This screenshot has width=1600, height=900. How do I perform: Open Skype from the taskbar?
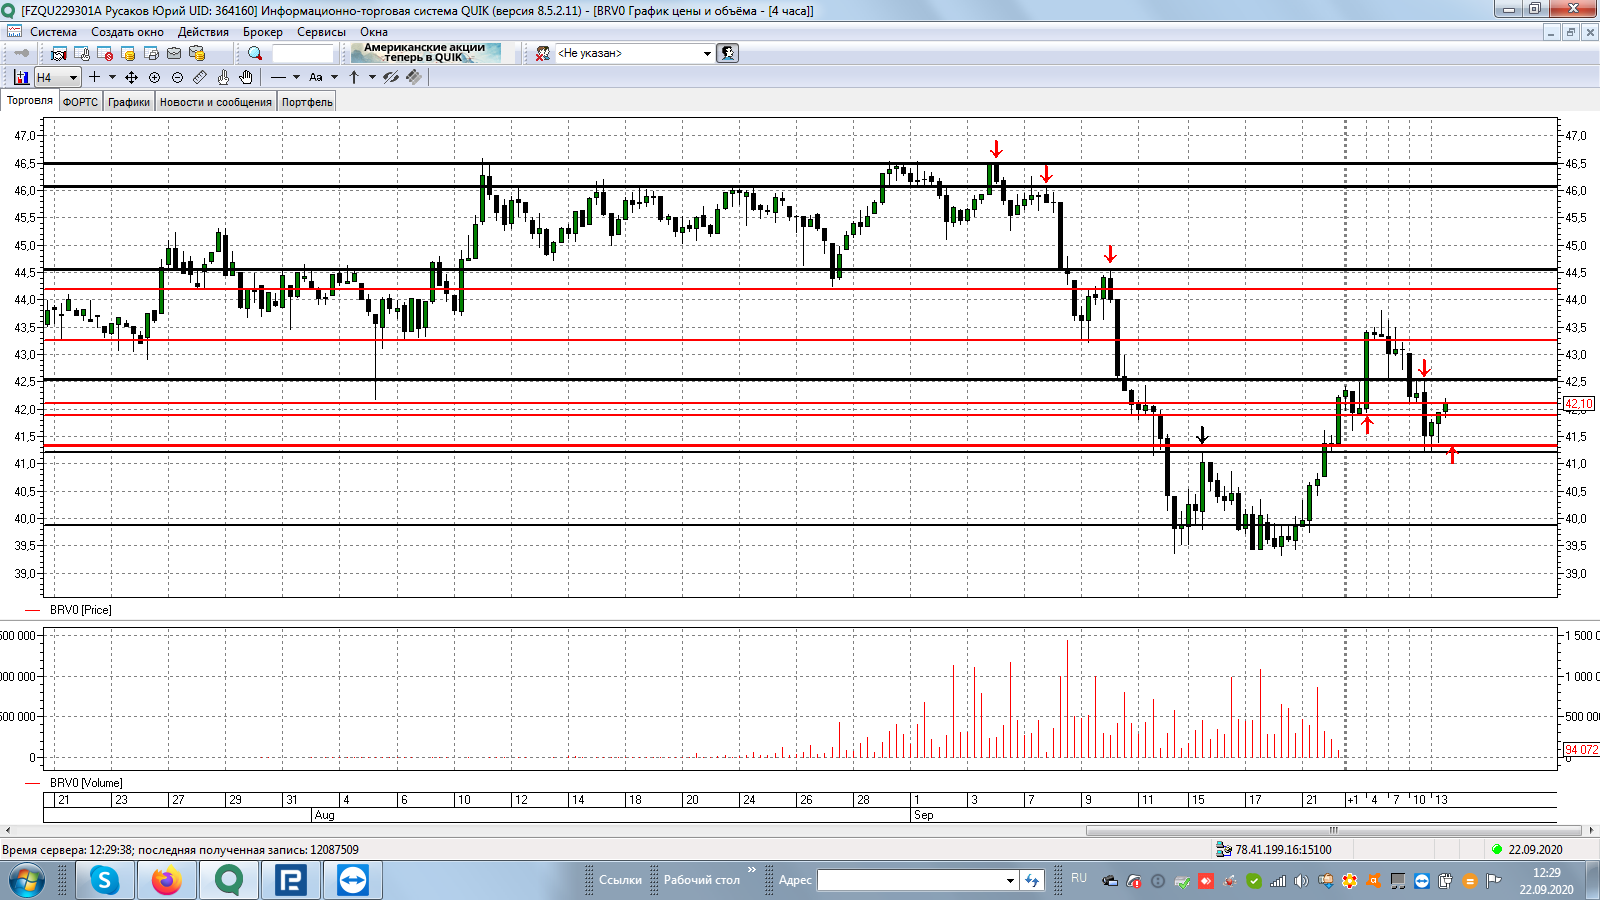click(x=105, y=881)
